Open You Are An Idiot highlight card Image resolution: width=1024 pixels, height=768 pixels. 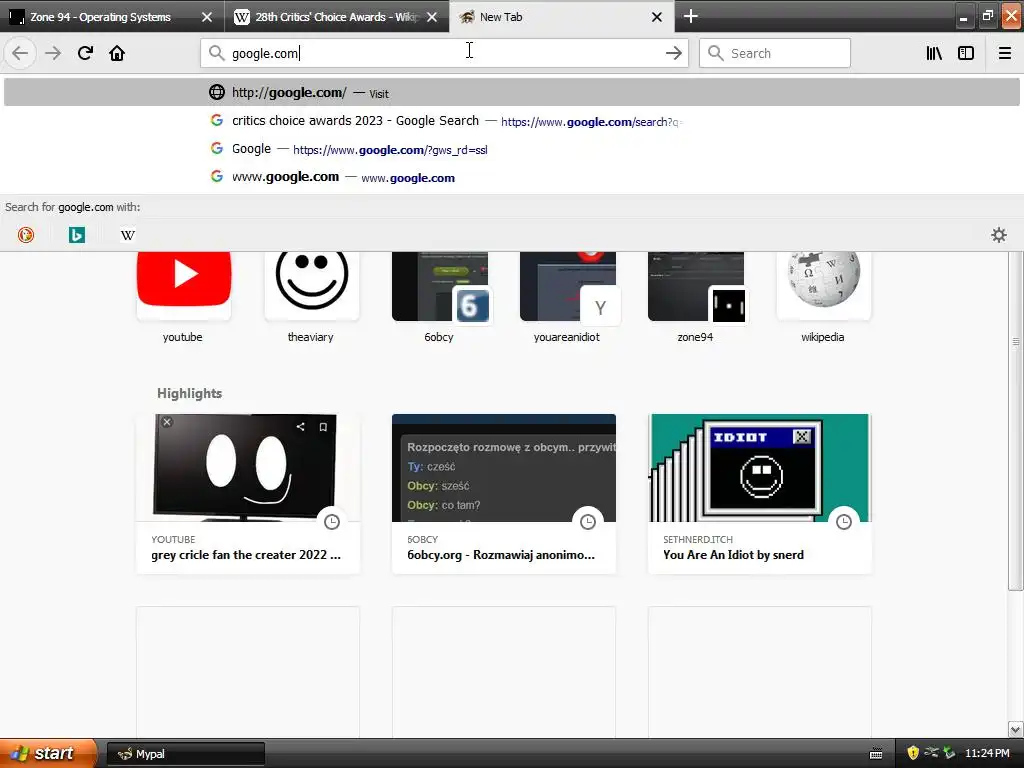(x=760, y=494)
